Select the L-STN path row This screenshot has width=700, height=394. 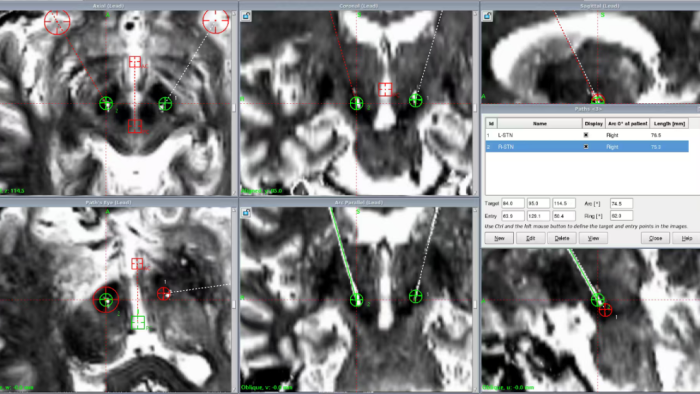click(587, 135)
